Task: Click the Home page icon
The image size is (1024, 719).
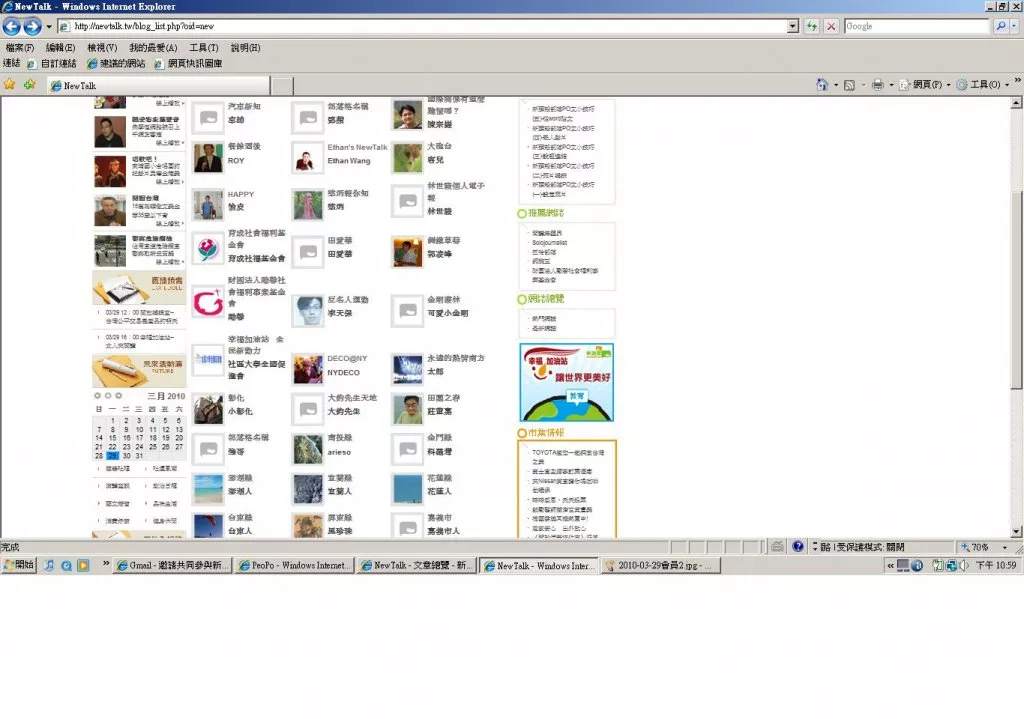Action: 822,85
